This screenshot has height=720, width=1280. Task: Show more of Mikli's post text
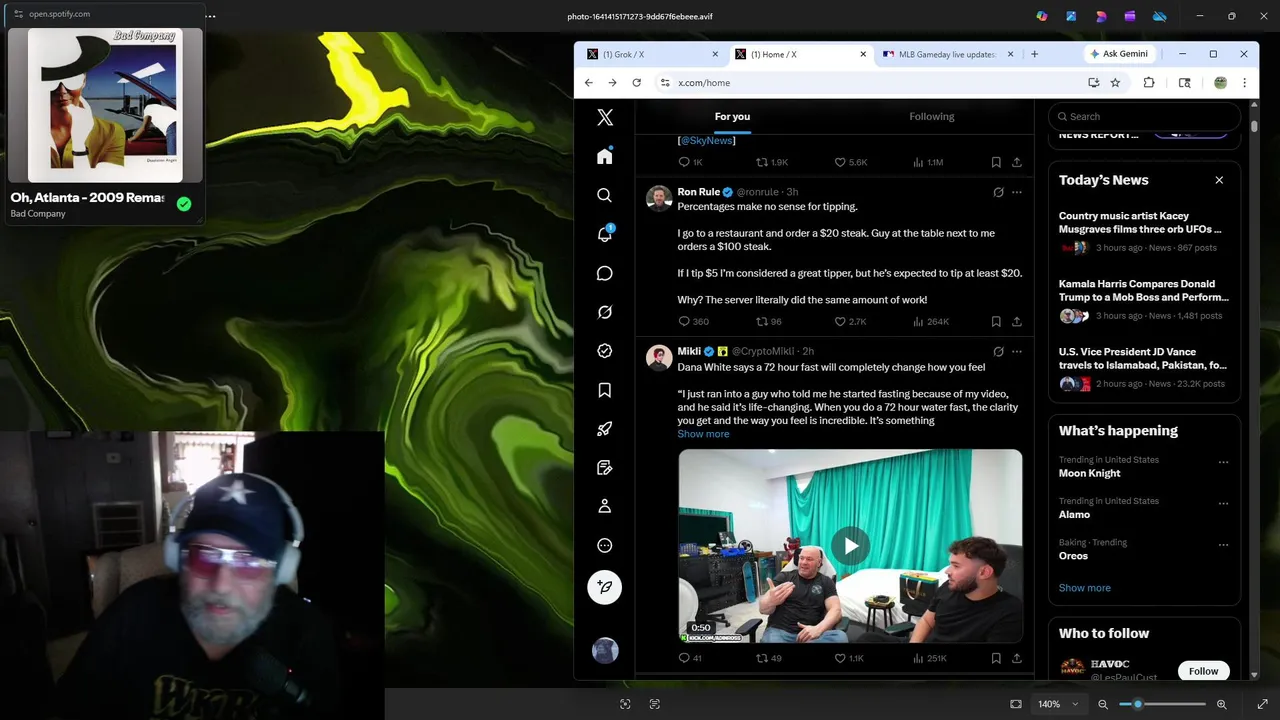pyautogui.click(x=703, y=434)
